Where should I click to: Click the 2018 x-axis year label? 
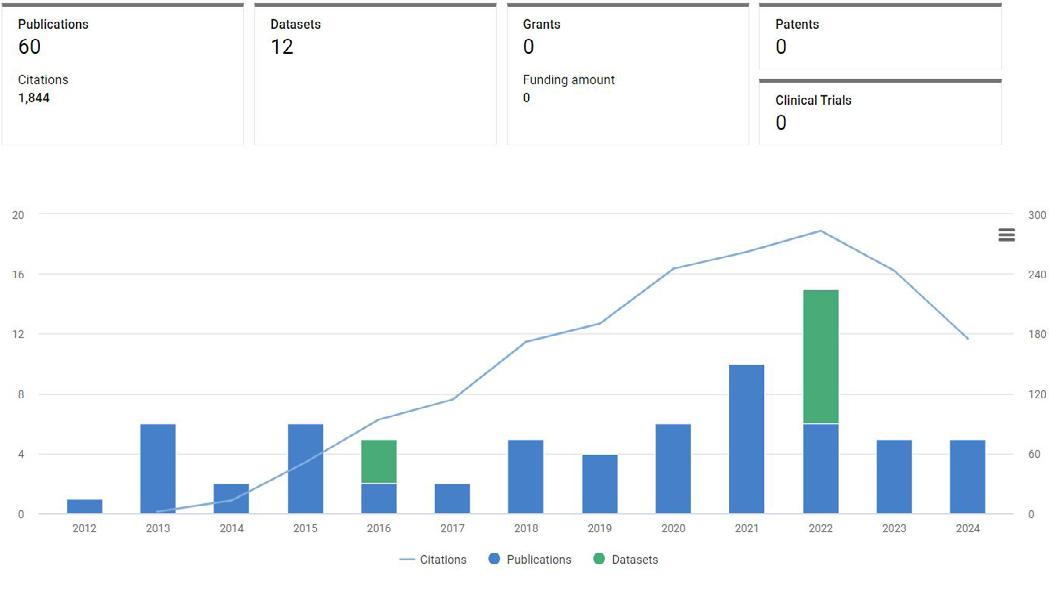pos(526,528)
